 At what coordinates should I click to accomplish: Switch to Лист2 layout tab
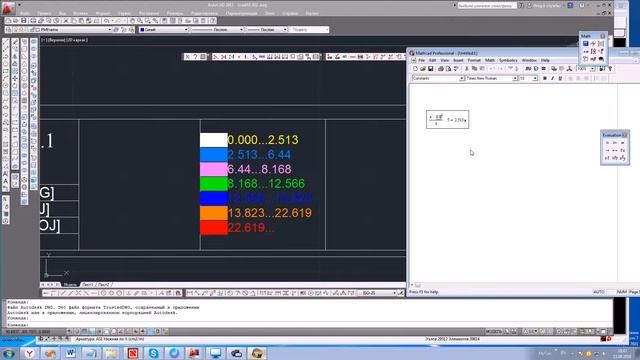[x=103, y=284]
